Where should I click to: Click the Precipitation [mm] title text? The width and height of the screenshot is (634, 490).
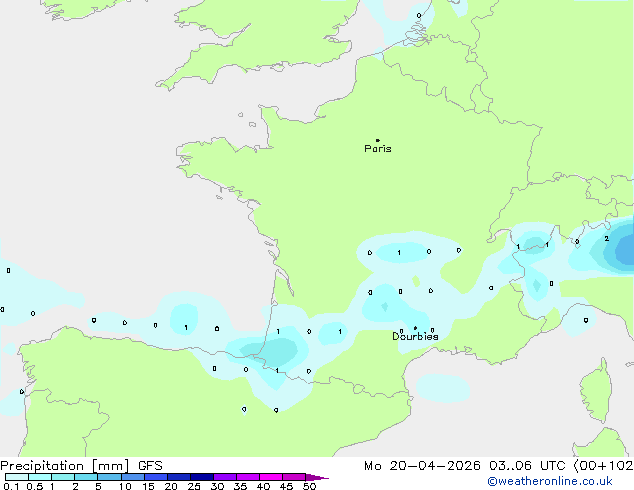(65, 466)
